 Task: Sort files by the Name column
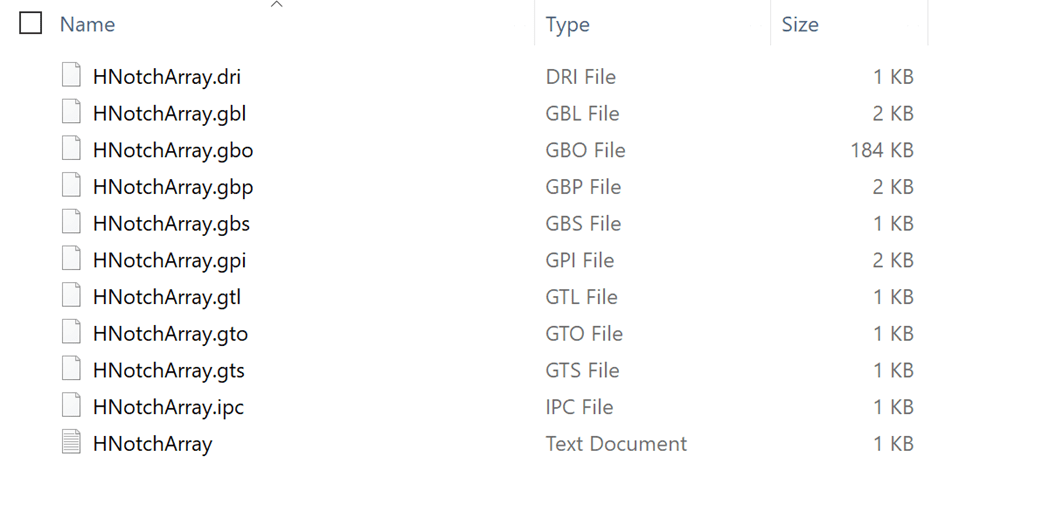point(88,25)
